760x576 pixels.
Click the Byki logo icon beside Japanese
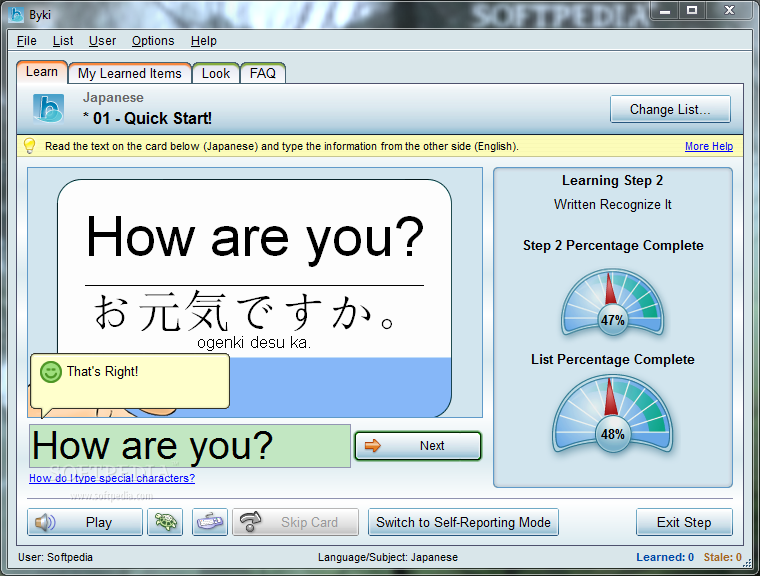point(48,109)
